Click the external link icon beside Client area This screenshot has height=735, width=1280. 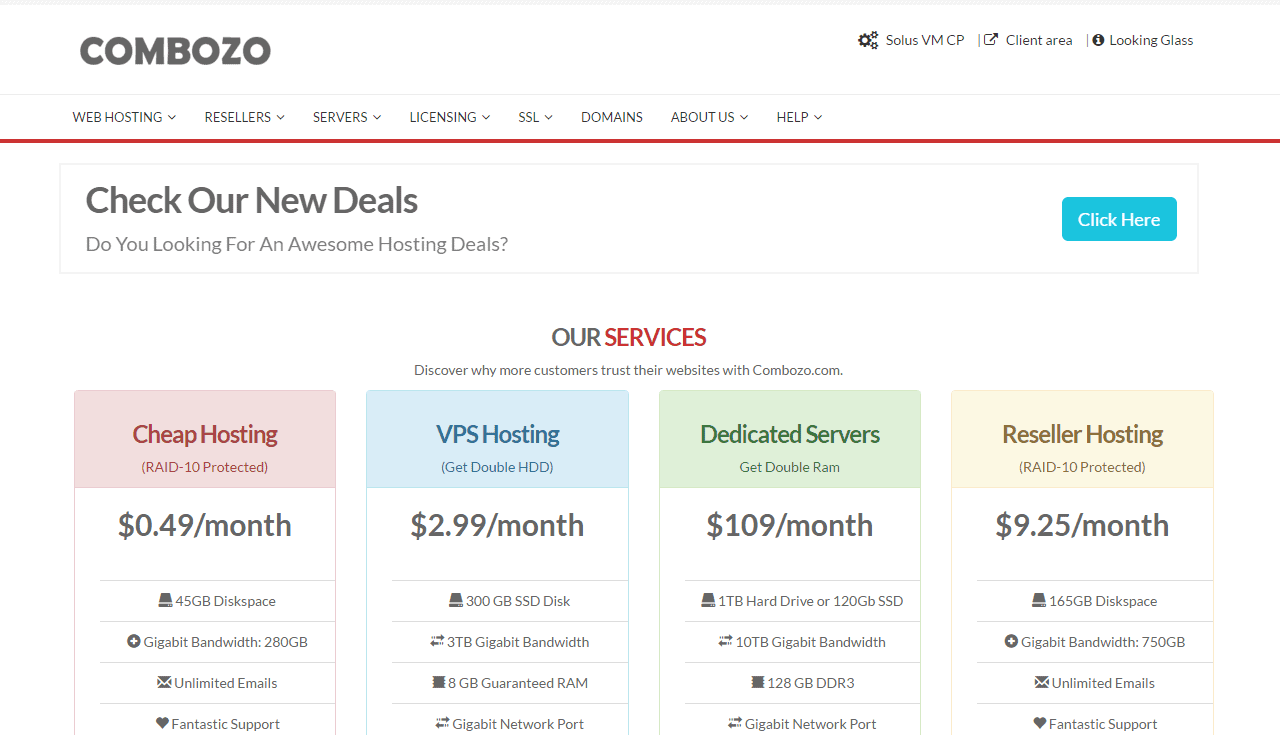[991, 40]
